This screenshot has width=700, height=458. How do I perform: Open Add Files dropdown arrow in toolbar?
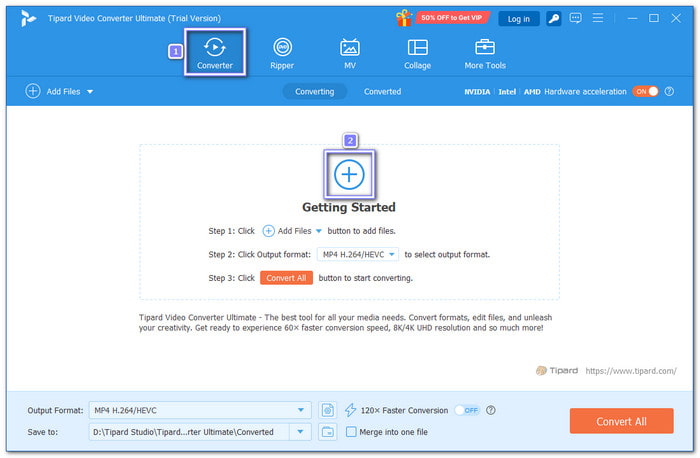tap(90, 92)
